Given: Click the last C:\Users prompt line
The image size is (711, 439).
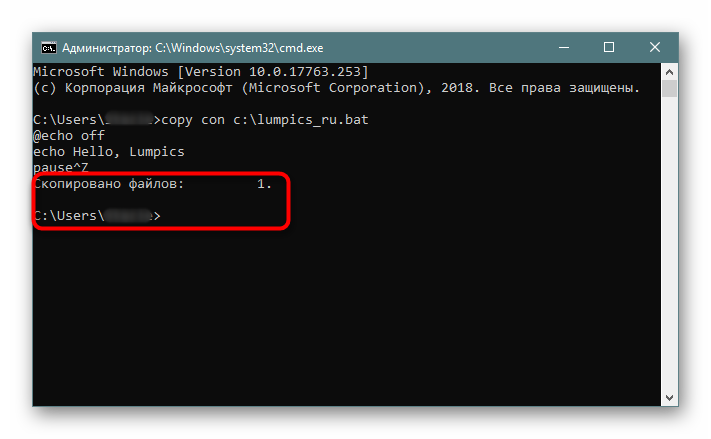Looking at the screenshot, I should tap(97, 215).
